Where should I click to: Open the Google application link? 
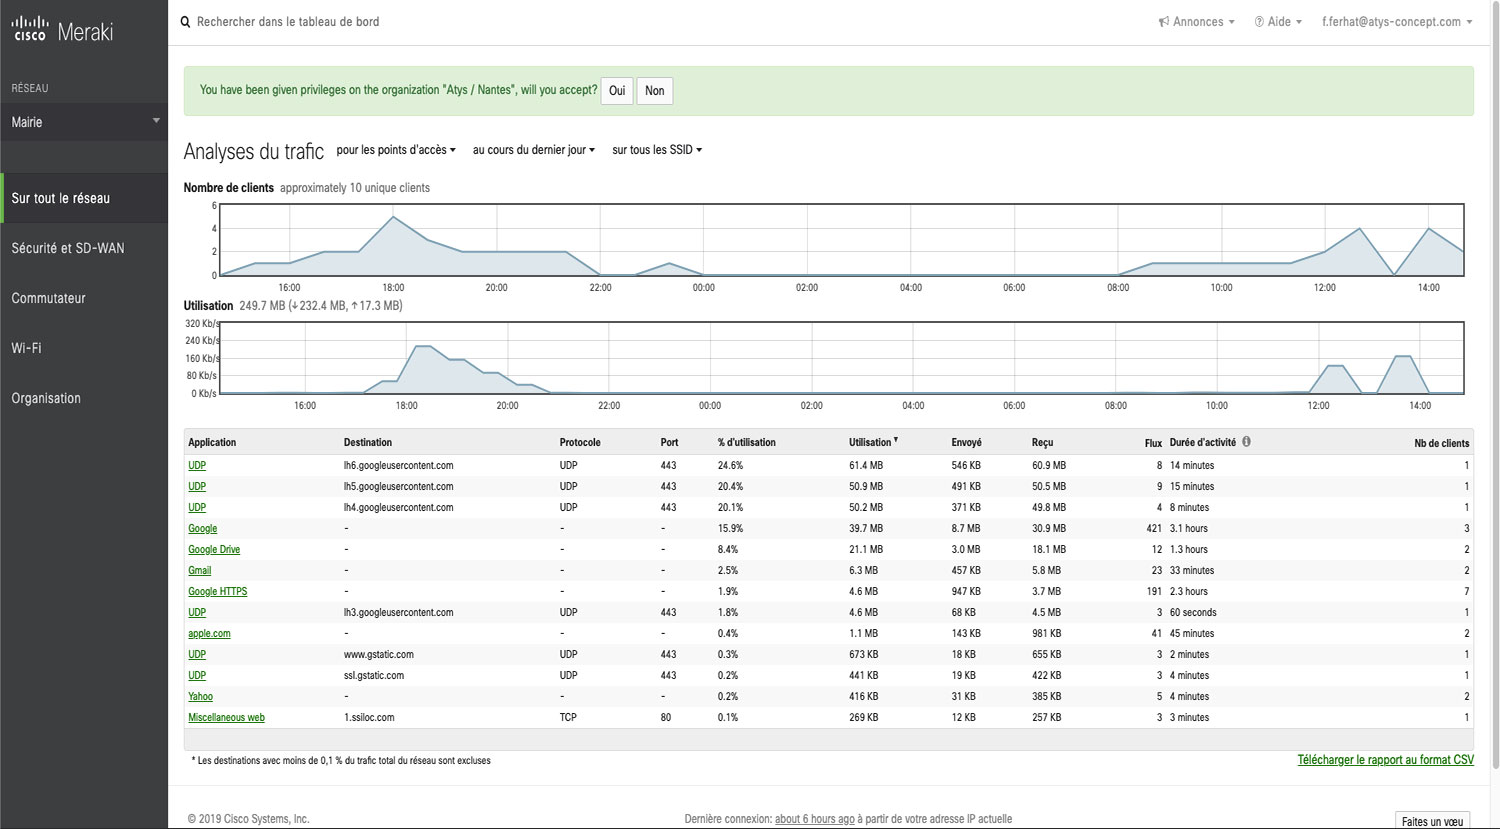(202, 528)
